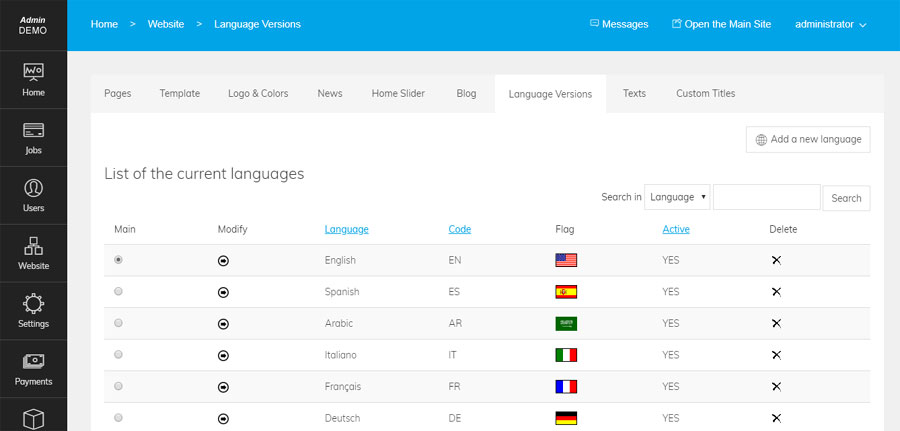Image resolution: width=900 pixels, height=431 pixels.
Task: Delete the Français language row
Action: (776, 387)
